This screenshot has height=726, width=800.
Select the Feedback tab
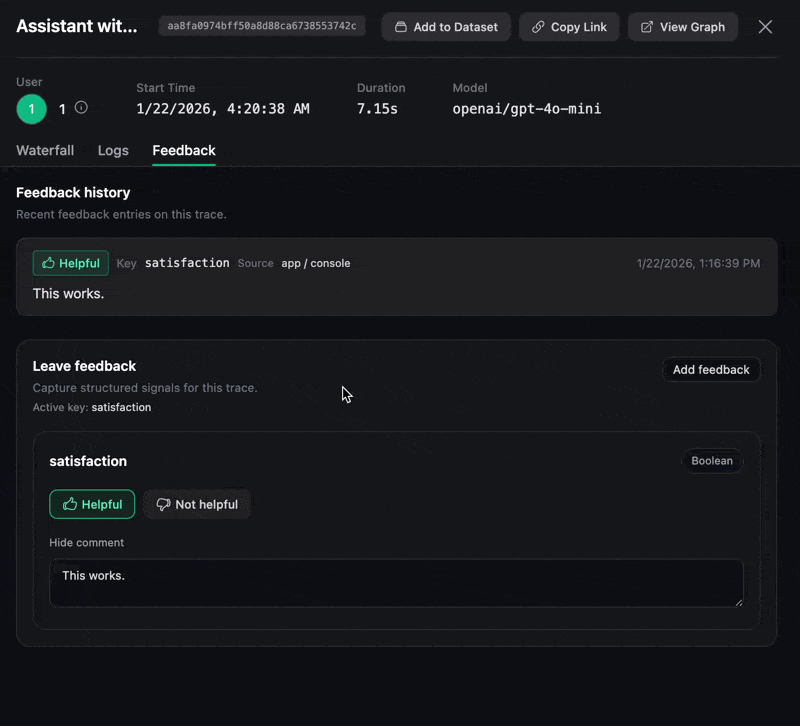(x=184, y=151)
